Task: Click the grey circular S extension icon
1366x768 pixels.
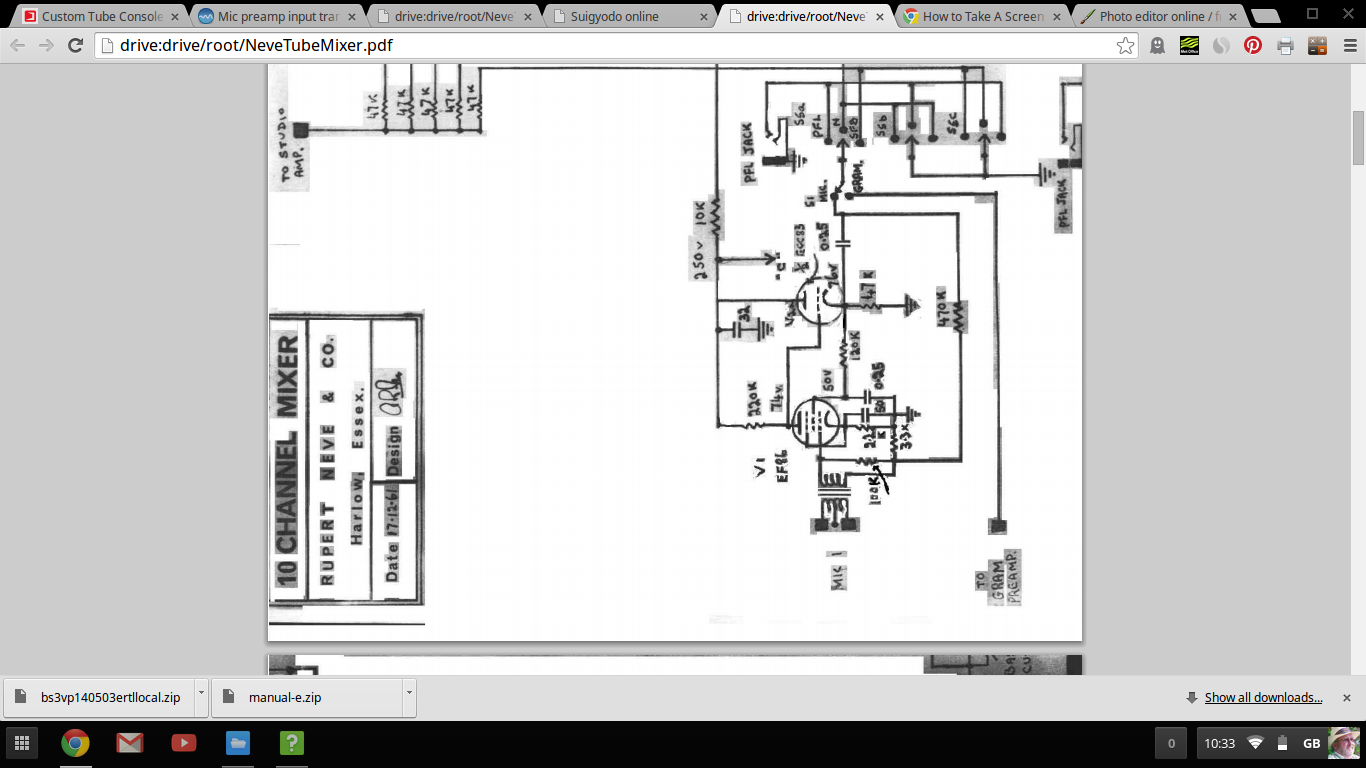Action: [1221, 45]
